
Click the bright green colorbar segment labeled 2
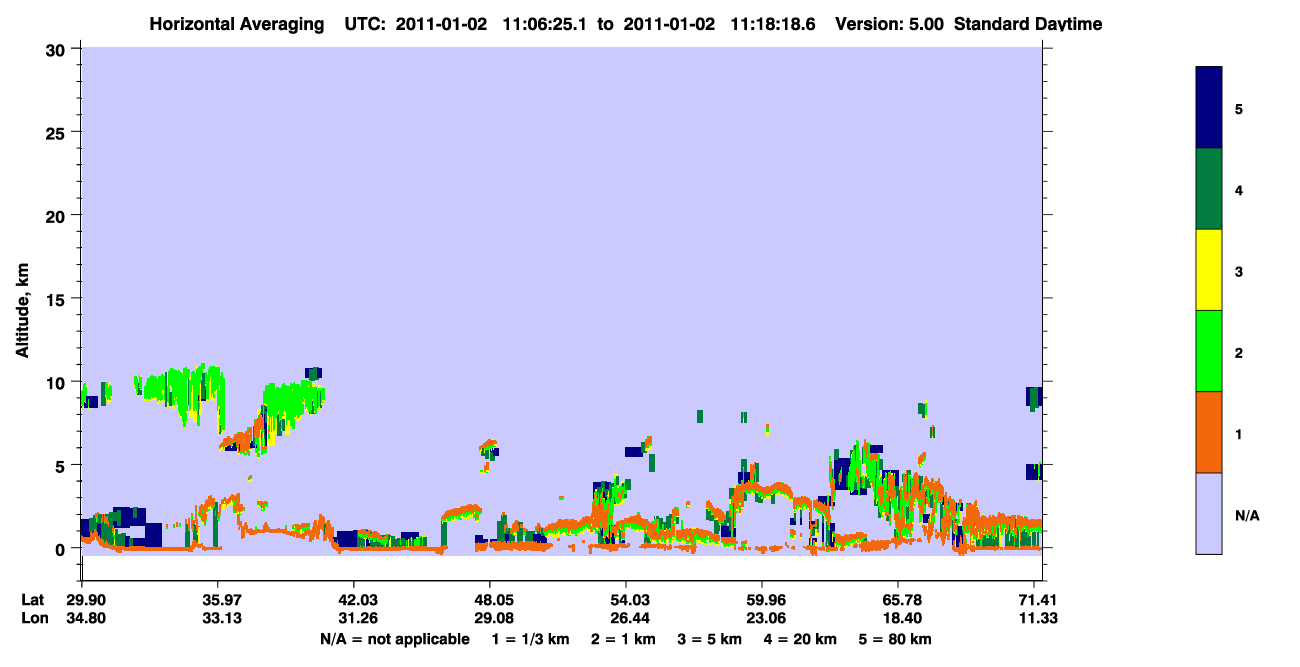(1209, 351)
